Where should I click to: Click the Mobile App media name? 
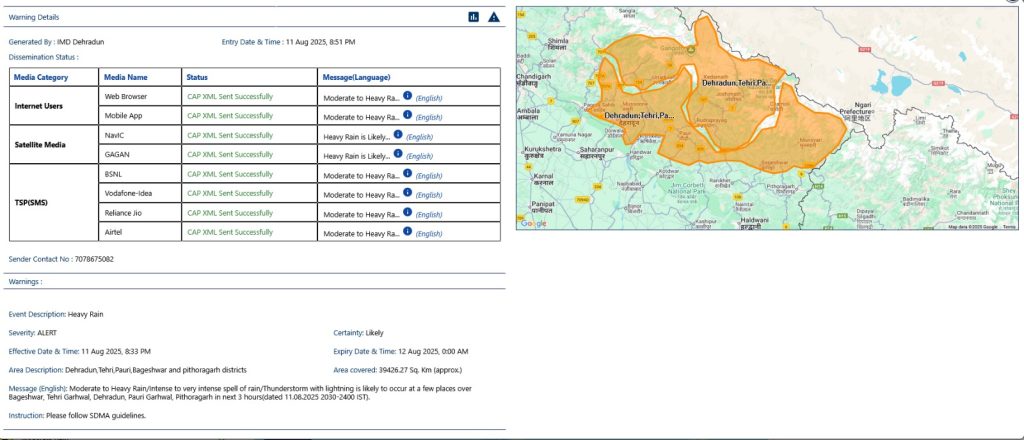tap(123, 116)
